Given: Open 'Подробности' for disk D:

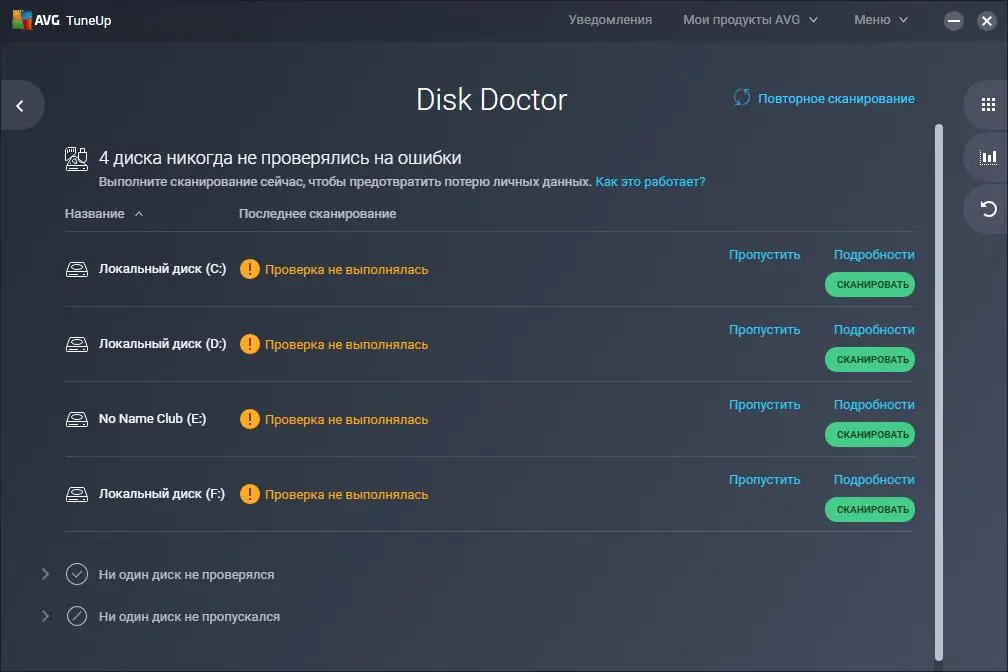Looking at the screenshot, I should point(874,330).
